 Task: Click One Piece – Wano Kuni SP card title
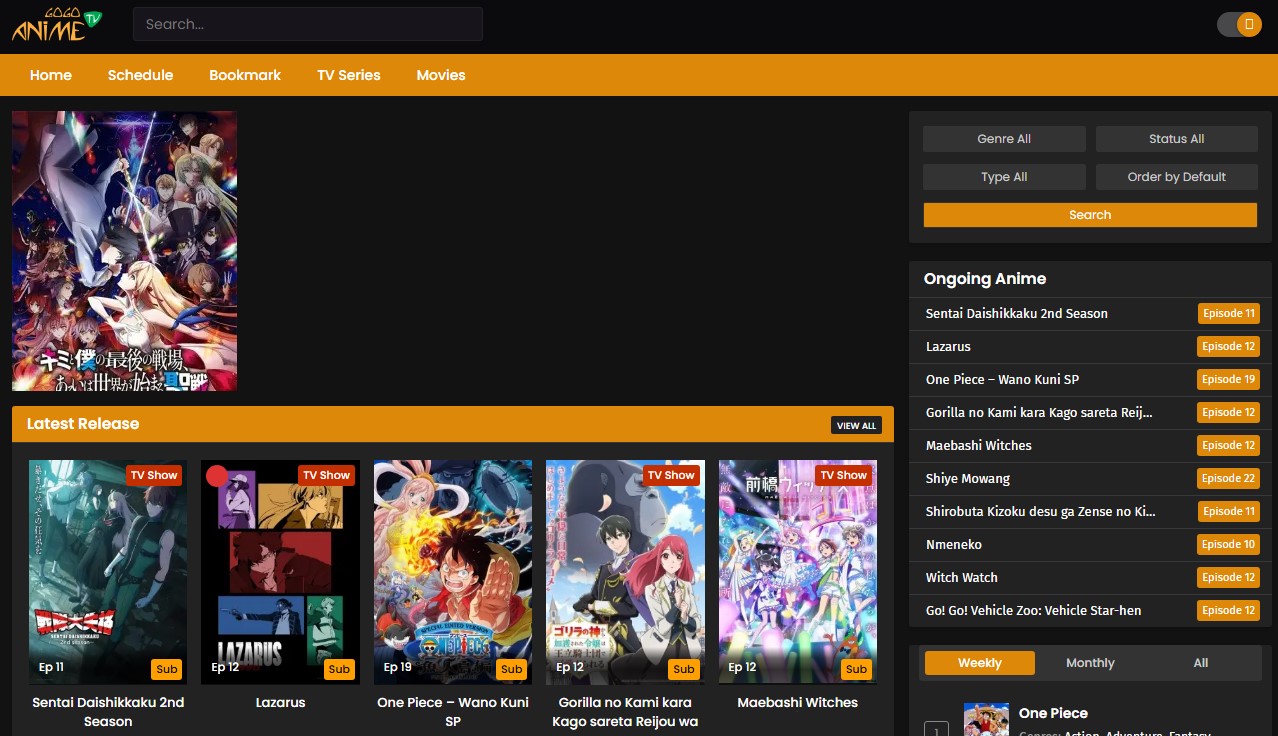(x=453, y=712)
